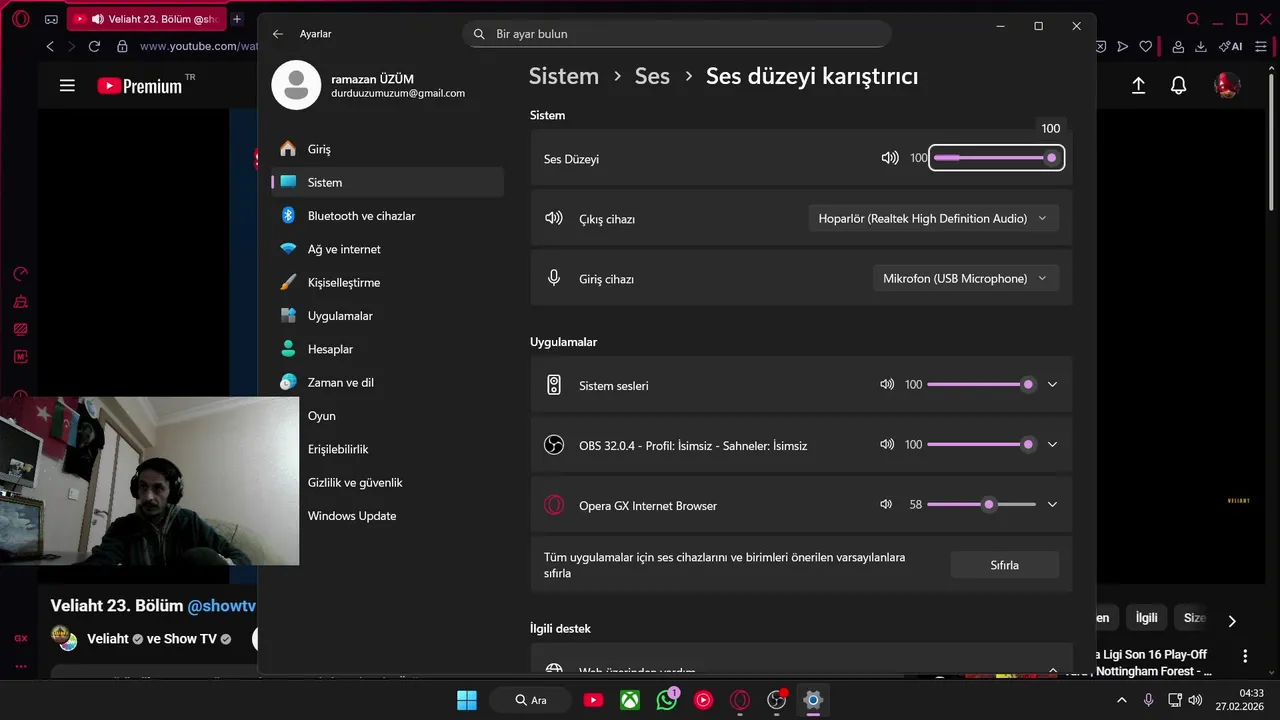This screenshot has height=720, width=1280.
Task: Show more chips with YouTube right arrow
Action: [1232, 621]
